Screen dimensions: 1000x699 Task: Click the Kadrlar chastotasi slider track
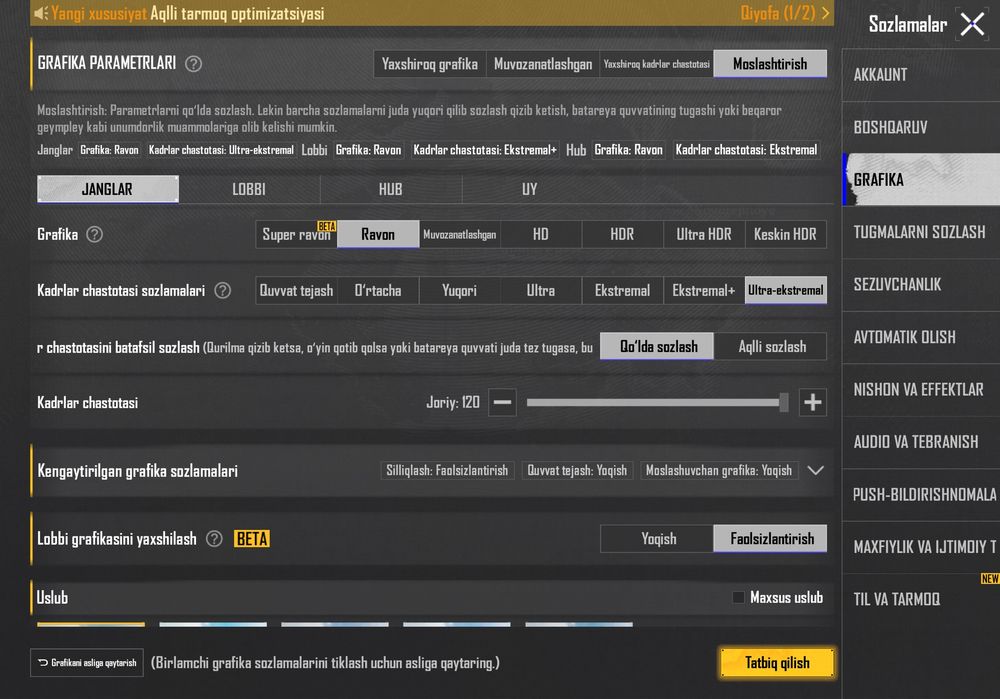[657, 402]
